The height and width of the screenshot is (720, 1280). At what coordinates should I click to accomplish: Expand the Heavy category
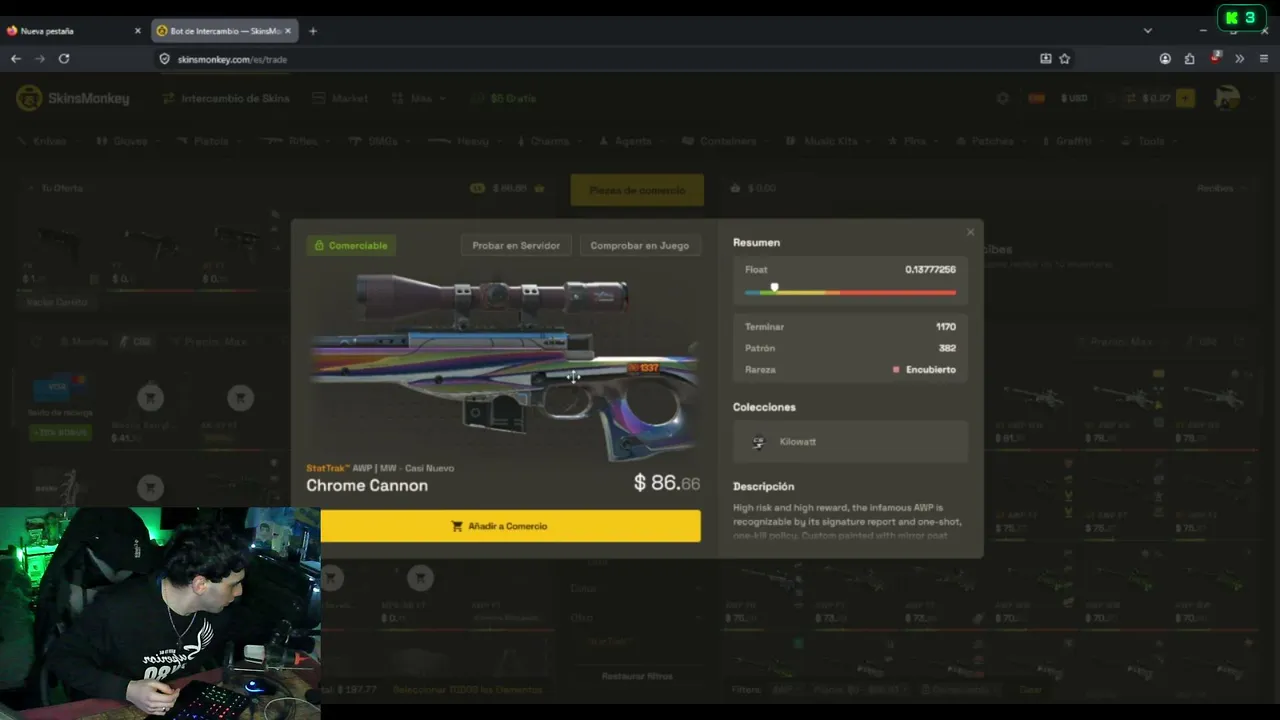coord(465,141)
